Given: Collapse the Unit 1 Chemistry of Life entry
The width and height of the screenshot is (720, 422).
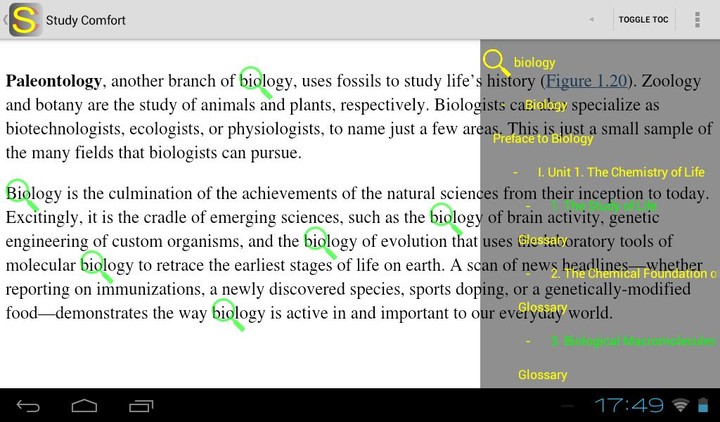Looking at the screenshot, I should (x=515, y=173).
